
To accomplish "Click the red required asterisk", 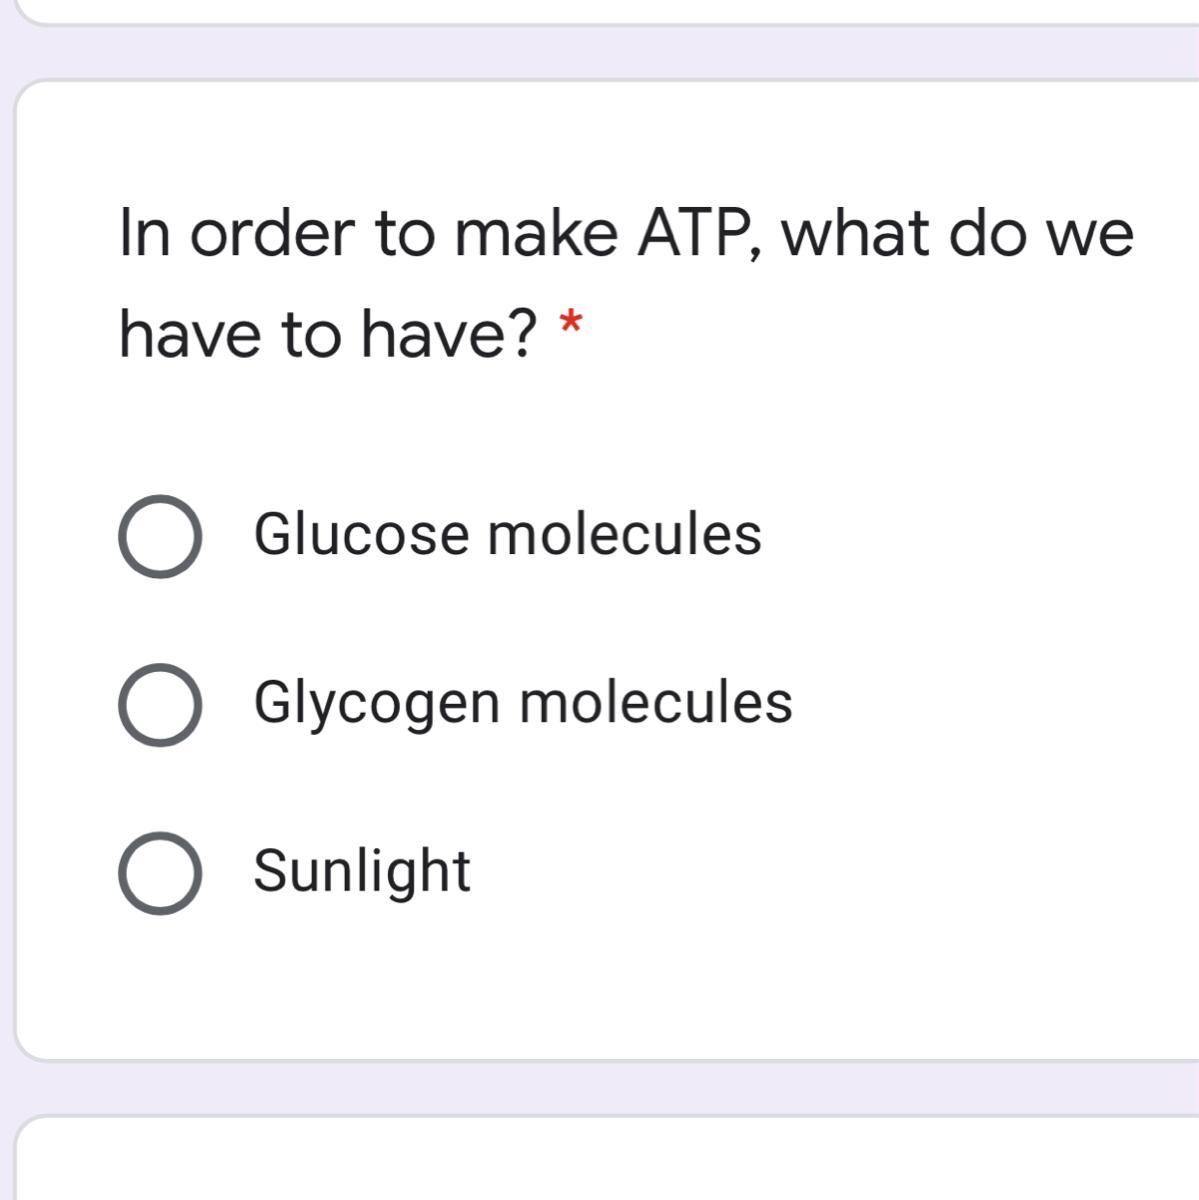I will click(x=570, y=324).
